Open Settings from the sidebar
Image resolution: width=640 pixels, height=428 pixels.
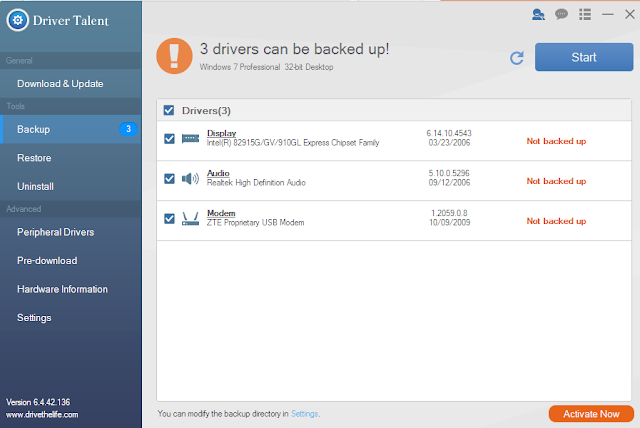pos(71,318)
